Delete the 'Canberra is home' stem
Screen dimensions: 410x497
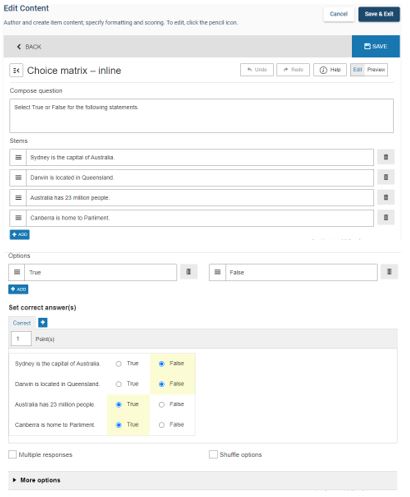click(386, 217)
